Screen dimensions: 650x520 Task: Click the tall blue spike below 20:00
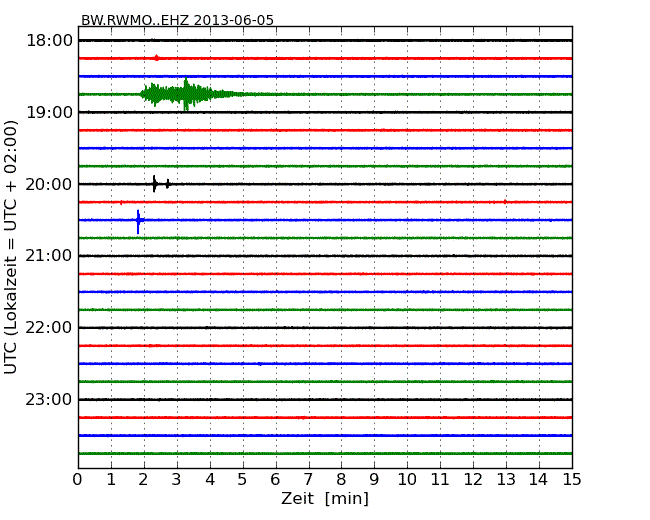tap(138, 221)
